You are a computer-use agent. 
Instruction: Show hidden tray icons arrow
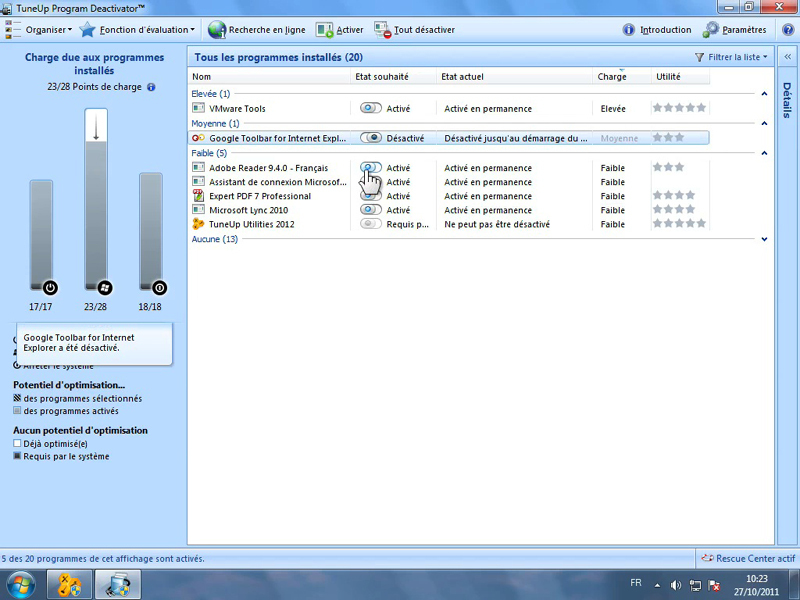point(657,585)
